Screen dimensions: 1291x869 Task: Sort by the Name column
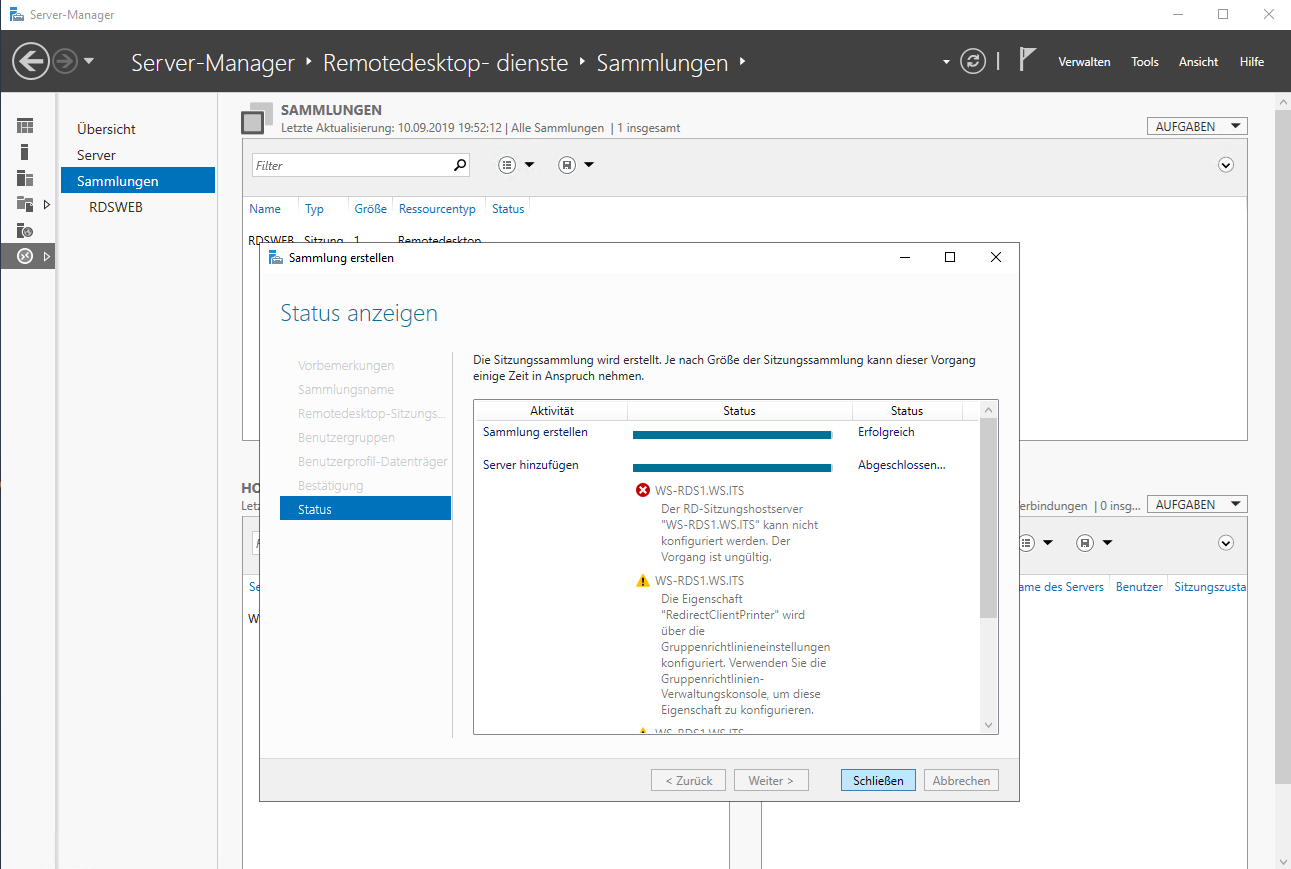coord(265,209)
